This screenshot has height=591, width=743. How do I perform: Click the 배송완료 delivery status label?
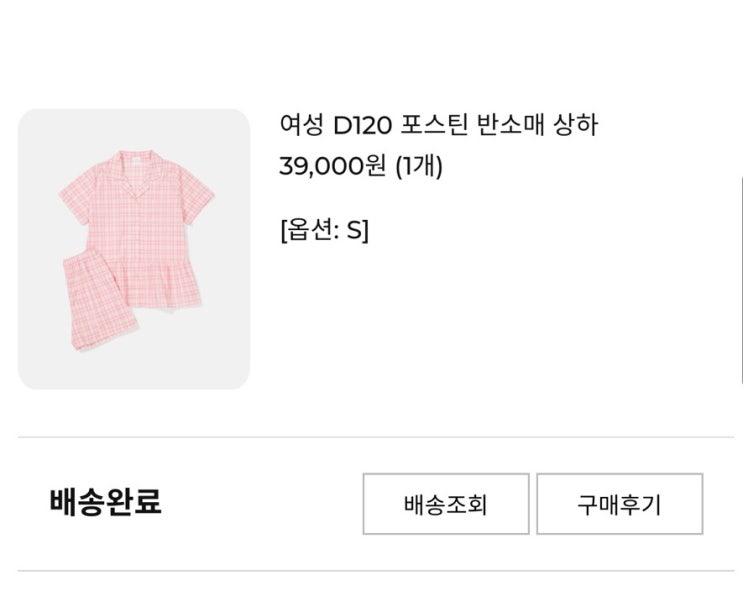(x=105, y=502)
